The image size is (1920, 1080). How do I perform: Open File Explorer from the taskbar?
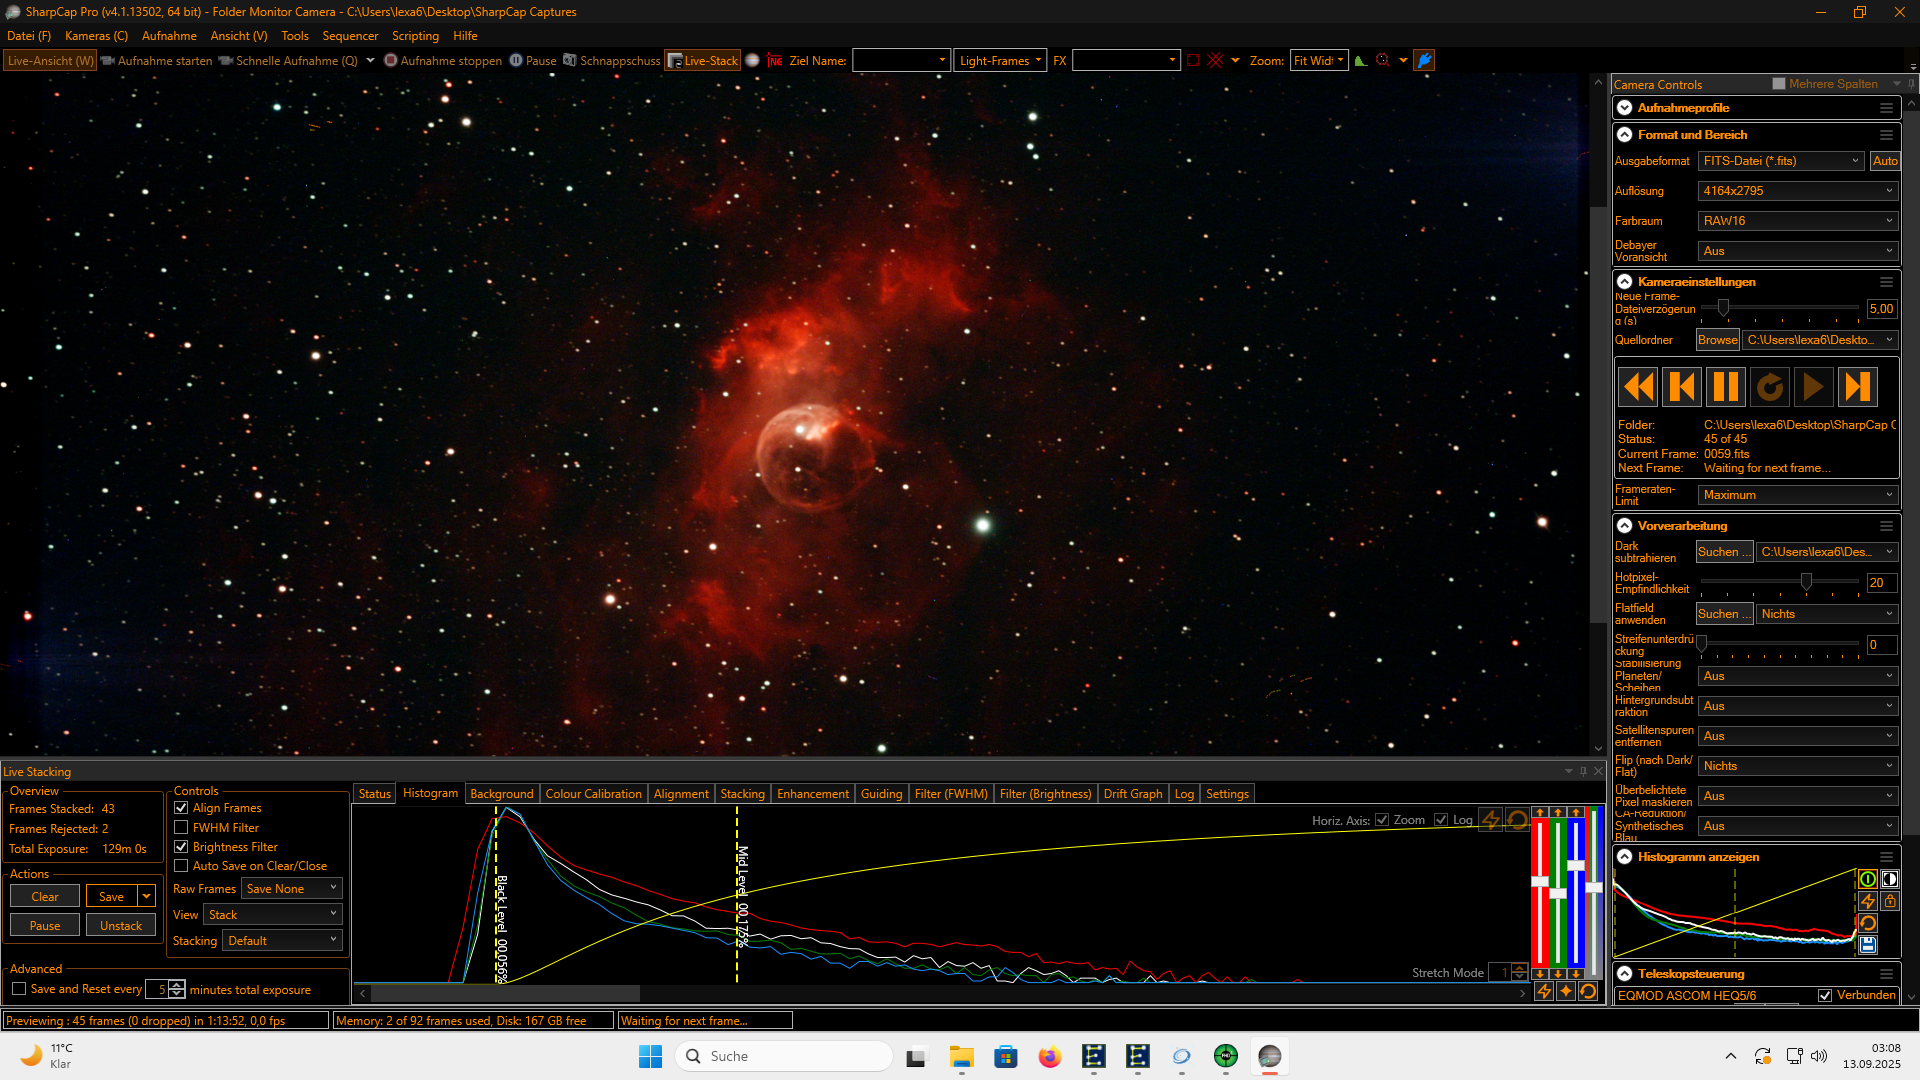click(x=962, y=1056)
